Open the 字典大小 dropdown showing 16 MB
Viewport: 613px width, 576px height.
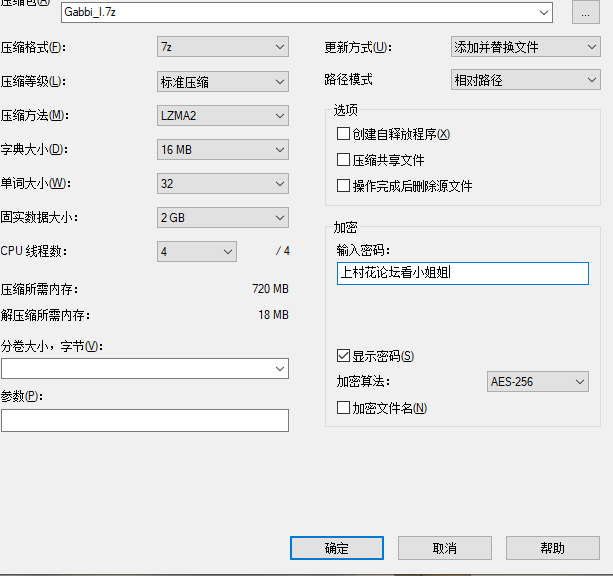click(223, 149)
